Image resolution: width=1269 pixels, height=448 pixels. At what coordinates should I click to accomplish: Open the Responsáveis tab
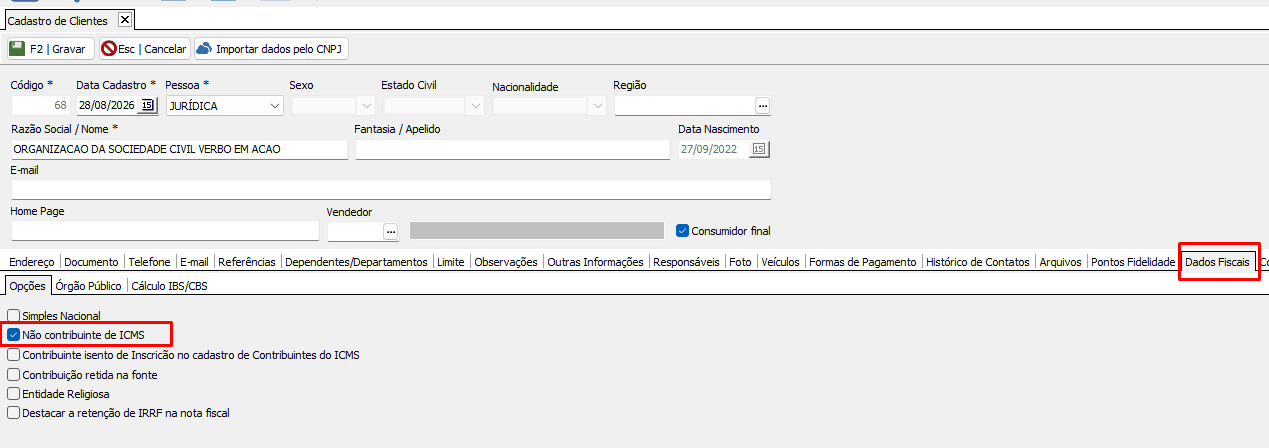[x=686, y=262]
